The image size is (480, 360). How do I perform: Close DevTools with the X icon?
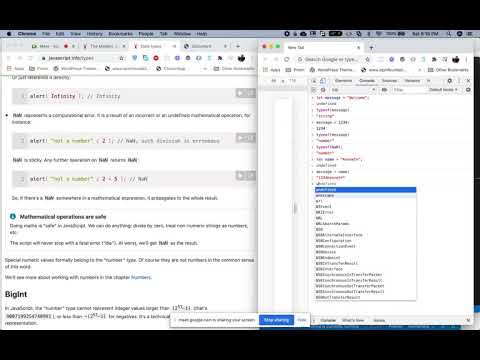coord(468,81)
